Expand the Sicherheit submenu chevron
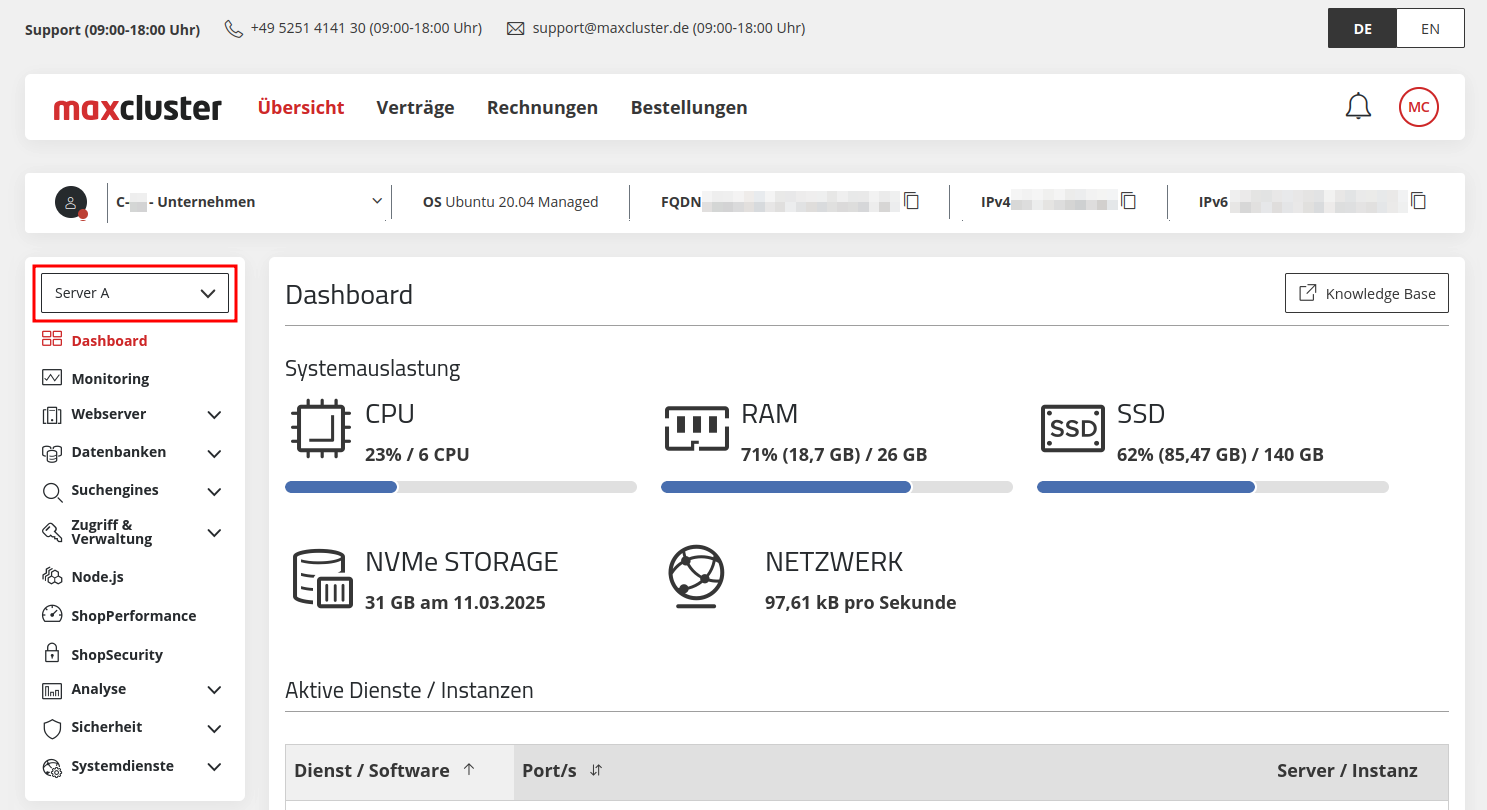Viewport: 1487px width, 810px height. coord(214,729)
